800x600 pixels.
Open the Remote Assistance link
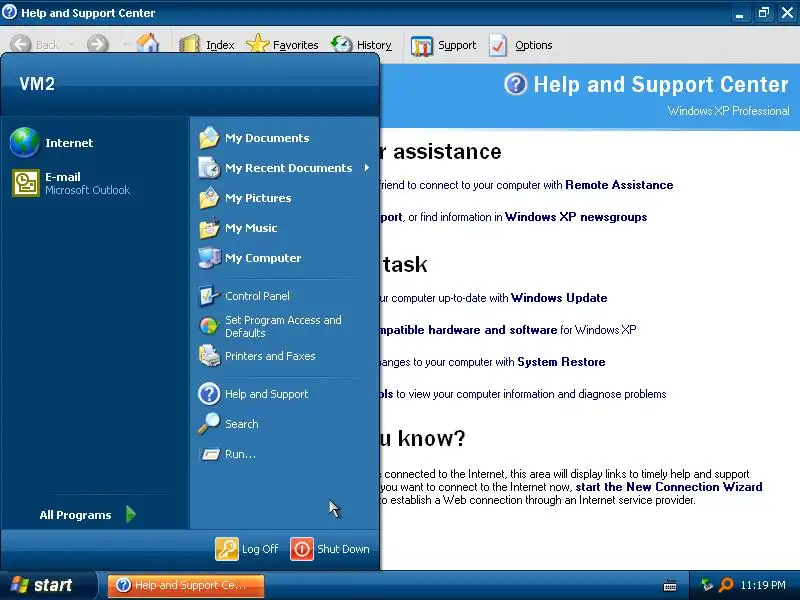(x=619, y=185)
